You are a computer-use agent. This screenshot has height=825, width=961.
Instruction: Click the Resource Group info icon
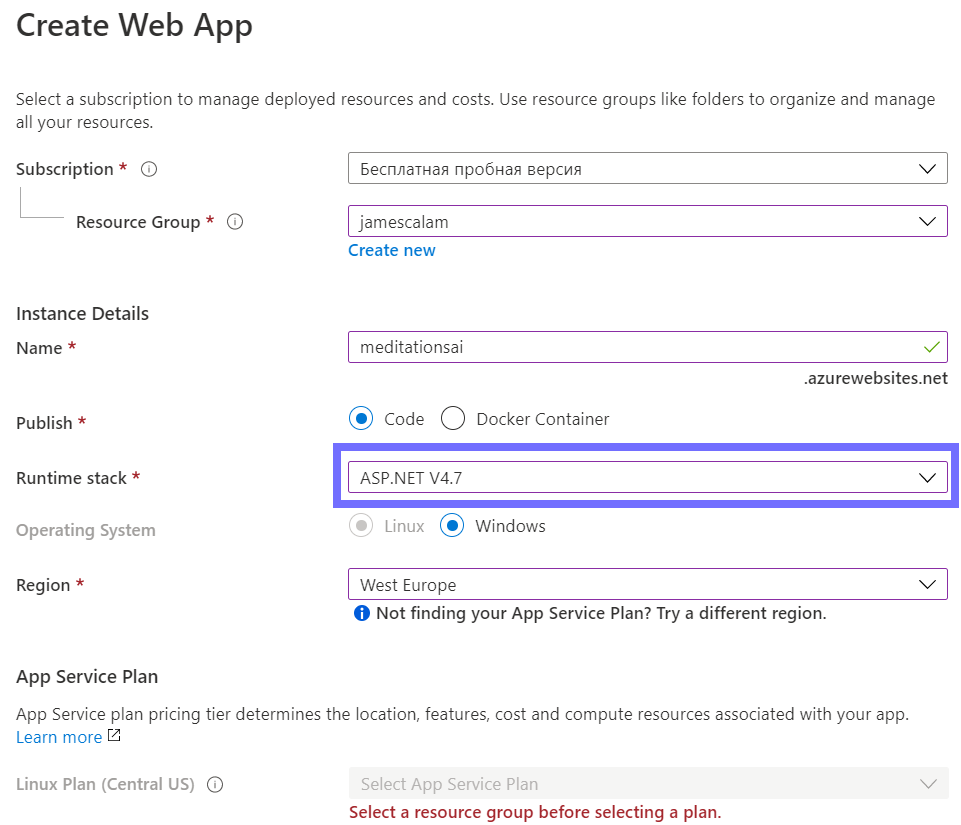[236, 222]
